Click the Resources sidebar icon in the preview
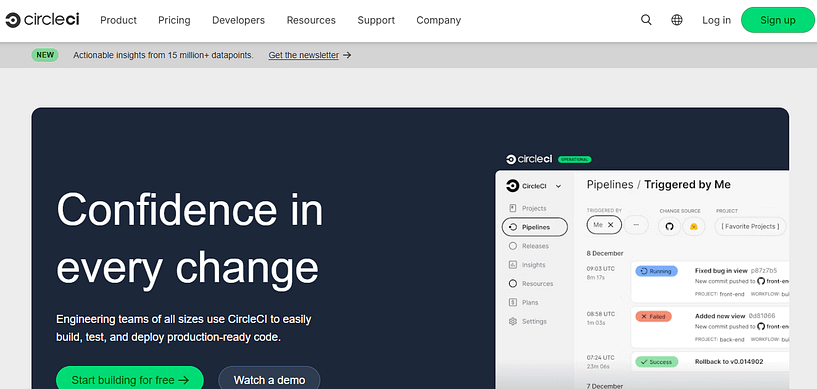The image size is (817, 389). tap(513, 284)
